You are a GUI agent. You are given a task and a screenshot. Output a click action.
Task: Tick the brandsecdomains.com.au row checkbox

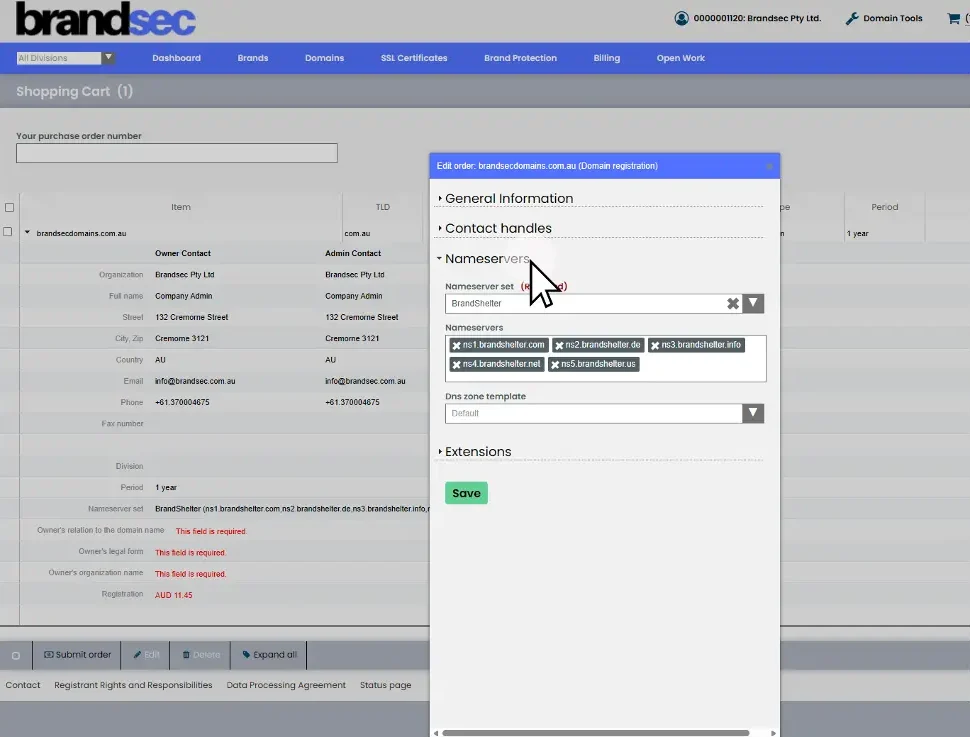[x=7, y=232]
